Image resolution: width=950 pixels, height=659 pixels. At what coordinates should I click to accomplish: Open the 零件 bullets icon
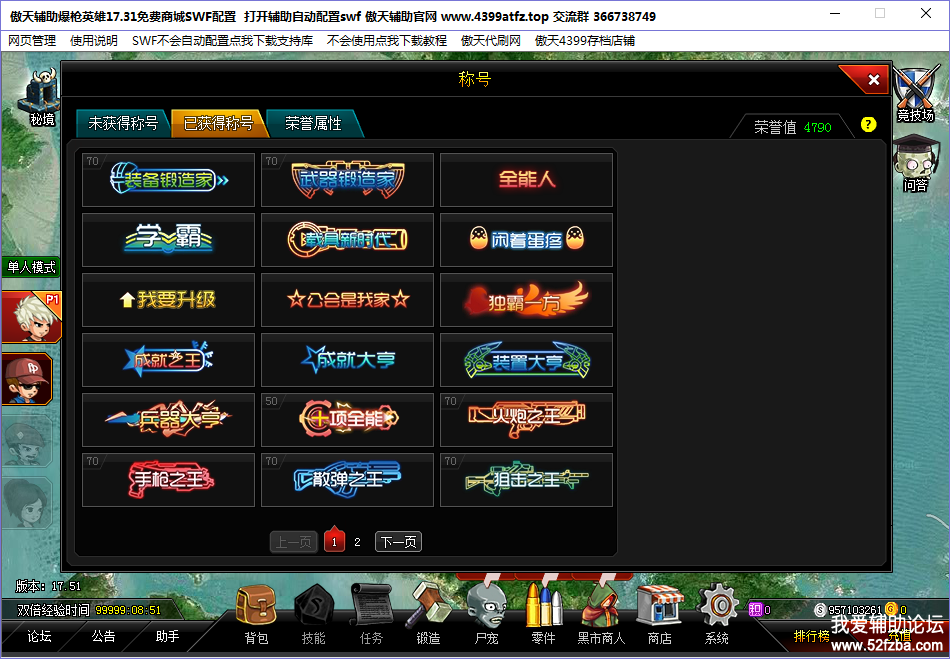coord(543,613)
